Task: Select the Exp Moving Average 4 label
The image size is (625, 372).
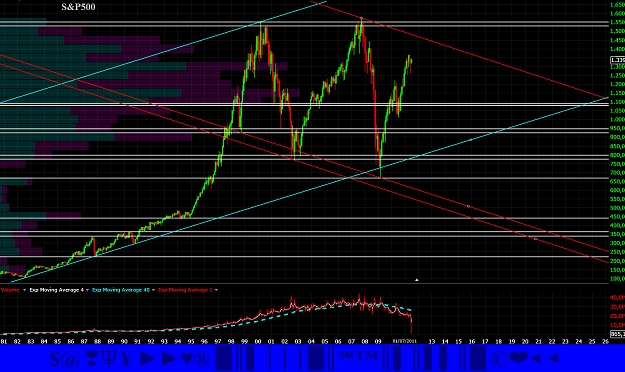Action: [57, 290]
